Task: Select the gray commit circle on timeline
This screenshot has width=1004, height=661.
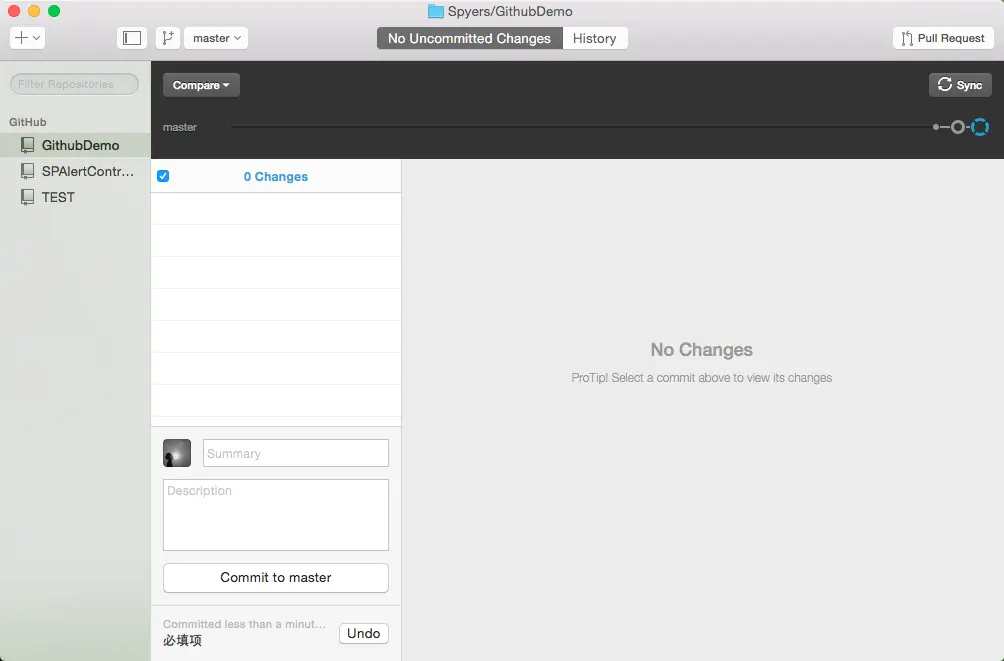Action: pyautogui.click(x=957, y=127)
